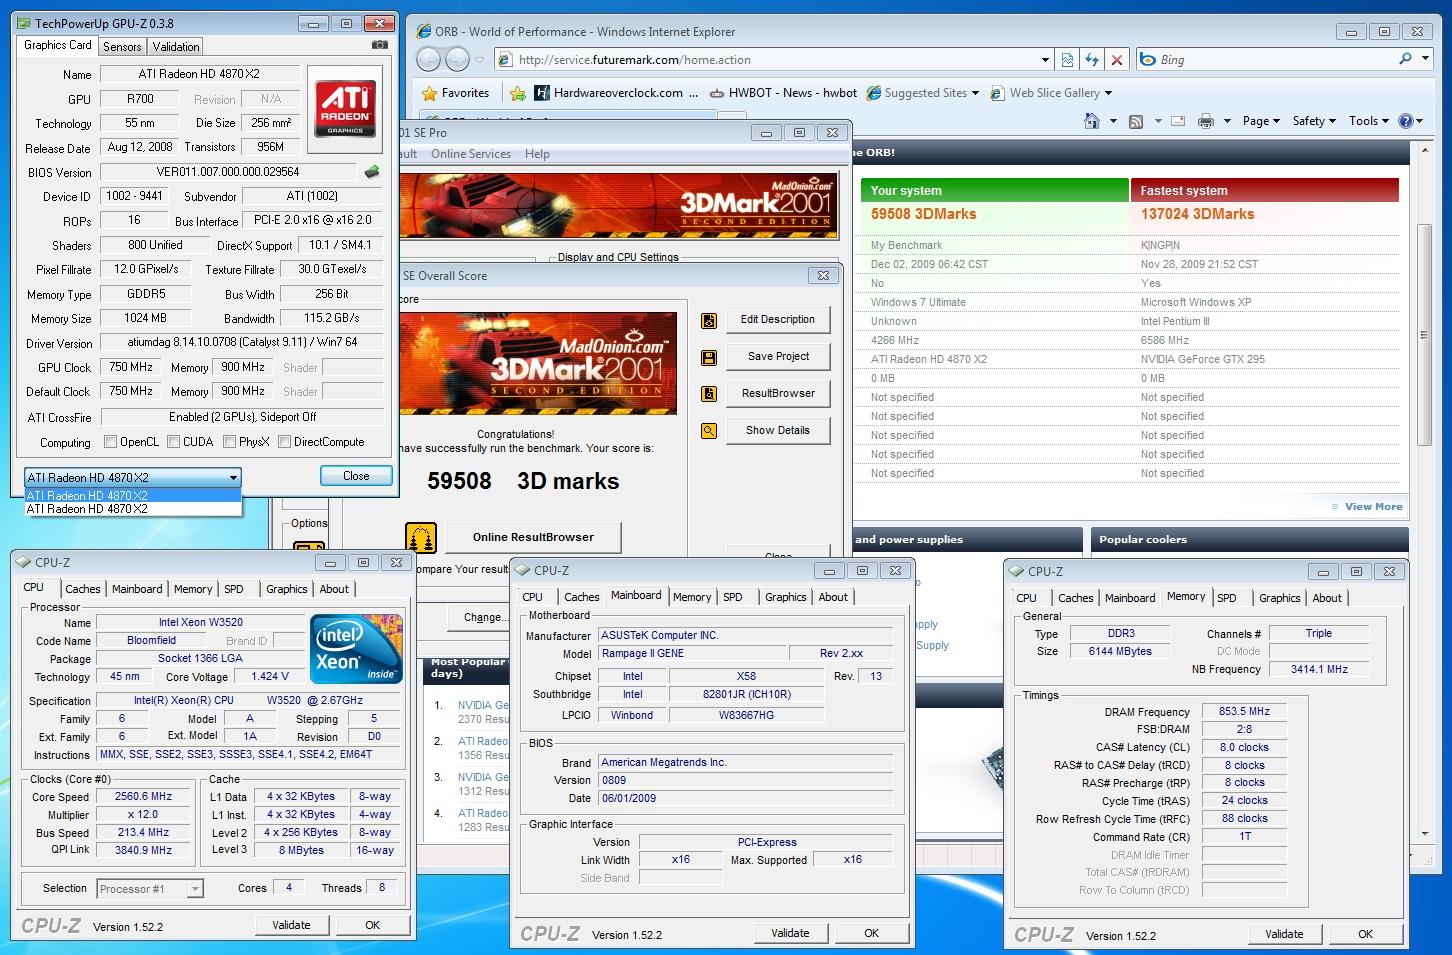Click the GPU-Z screenshot camera icon
This screenshot has width=1452, height=955.
(380, 45)
